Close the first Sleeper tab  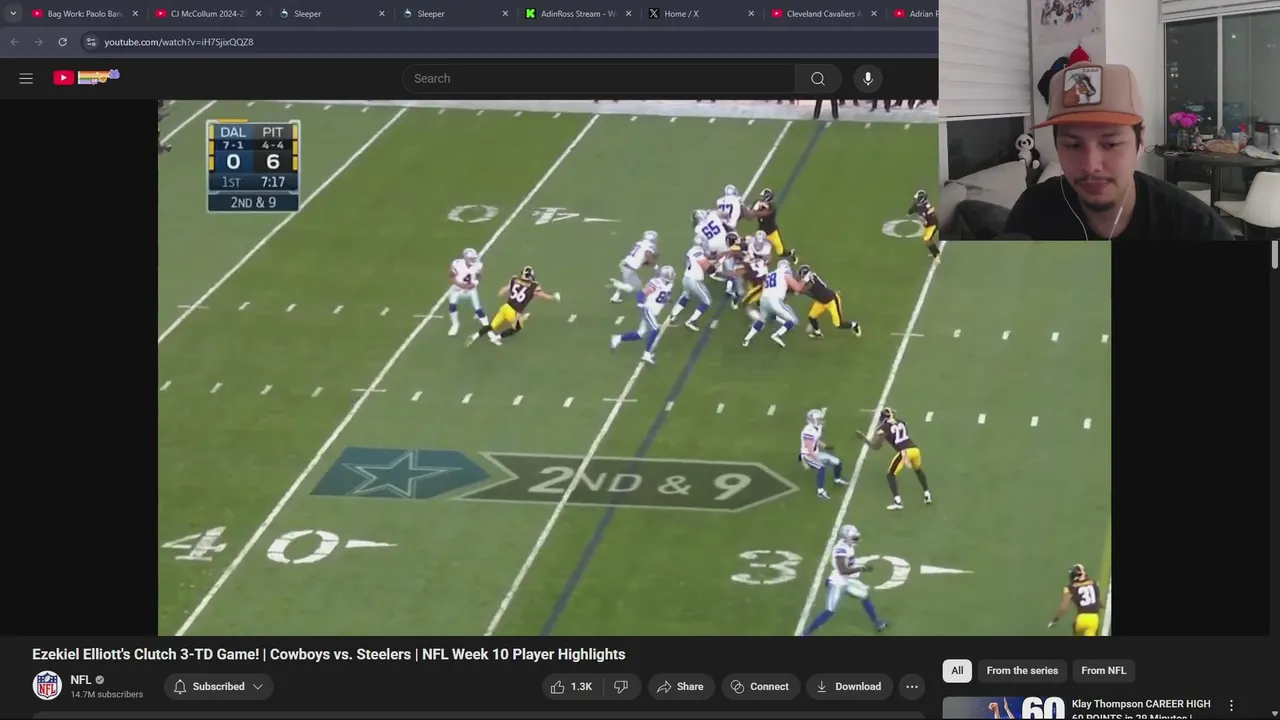pyautogui.click(x=381, y=14)
